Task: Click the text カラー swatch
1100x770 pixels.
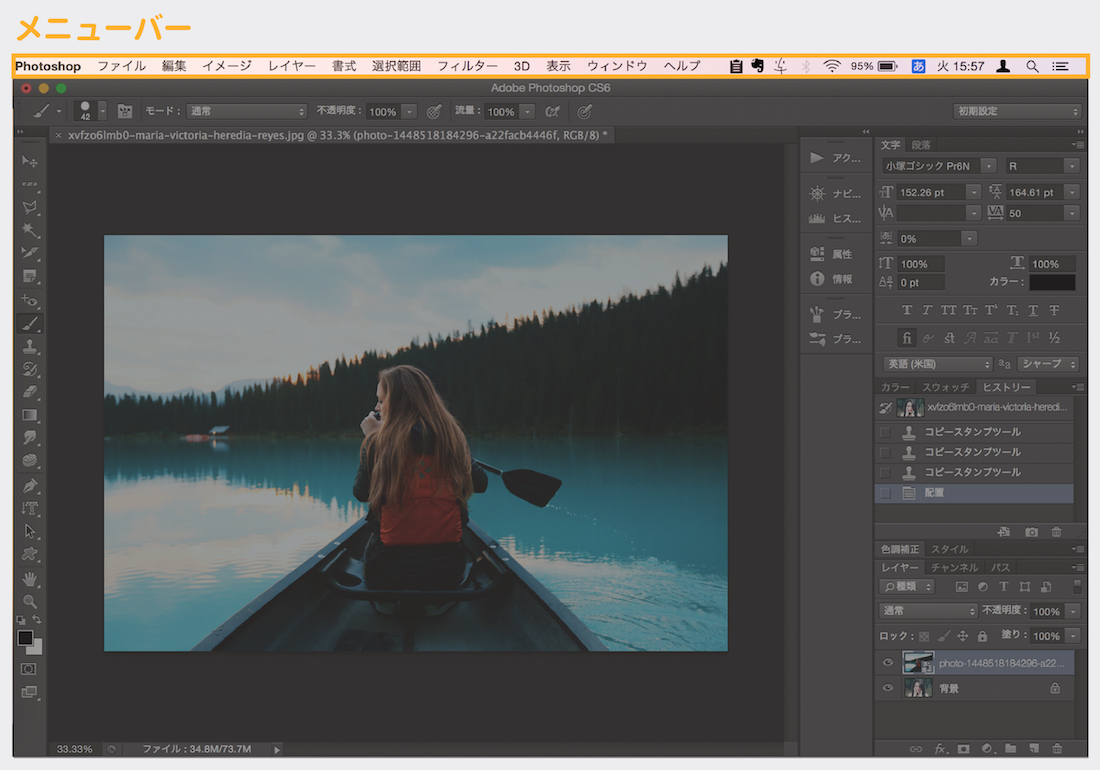Action: point(1052,283)
